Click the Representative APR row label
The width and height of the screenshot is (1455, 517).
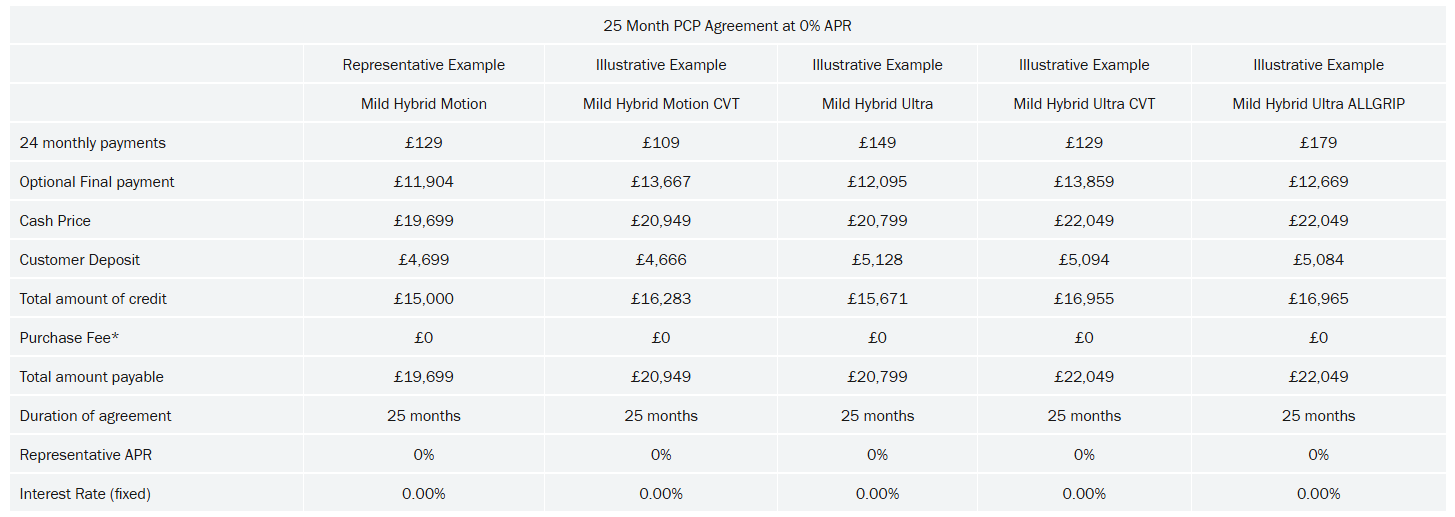coord(86,455)
